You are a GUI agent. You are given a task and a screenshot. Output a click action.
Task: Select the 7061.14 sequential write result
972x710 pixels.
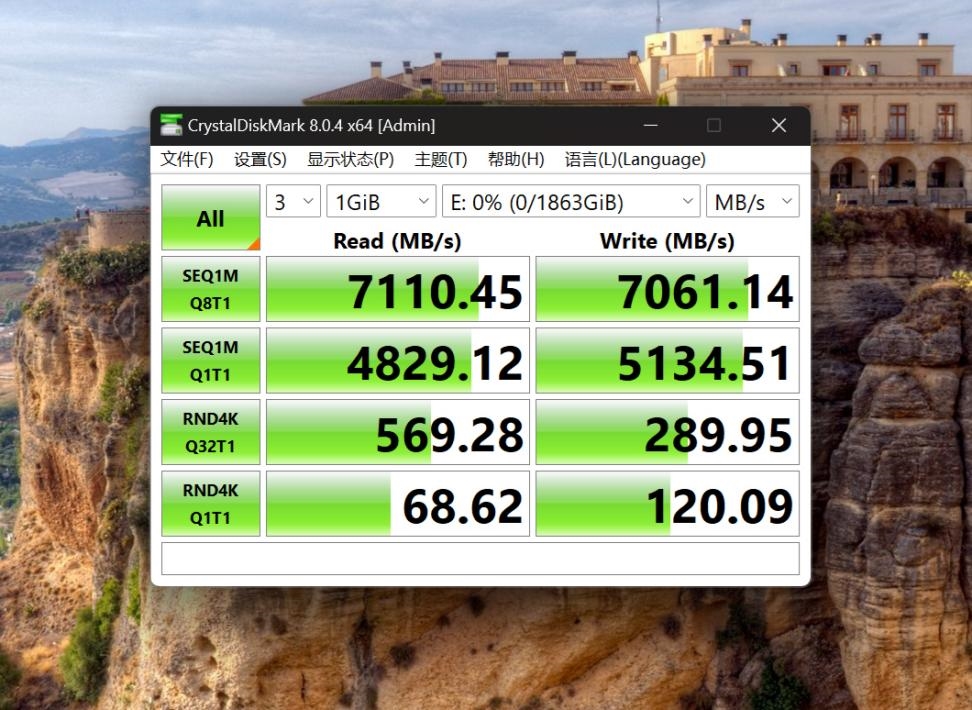click(x=668, y=289)
